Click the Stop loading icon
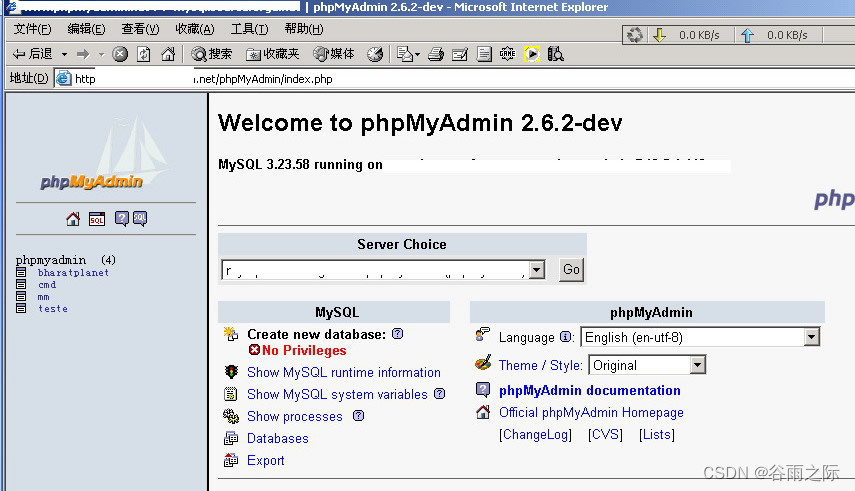The image size is (855, 491). click(120, 54)
